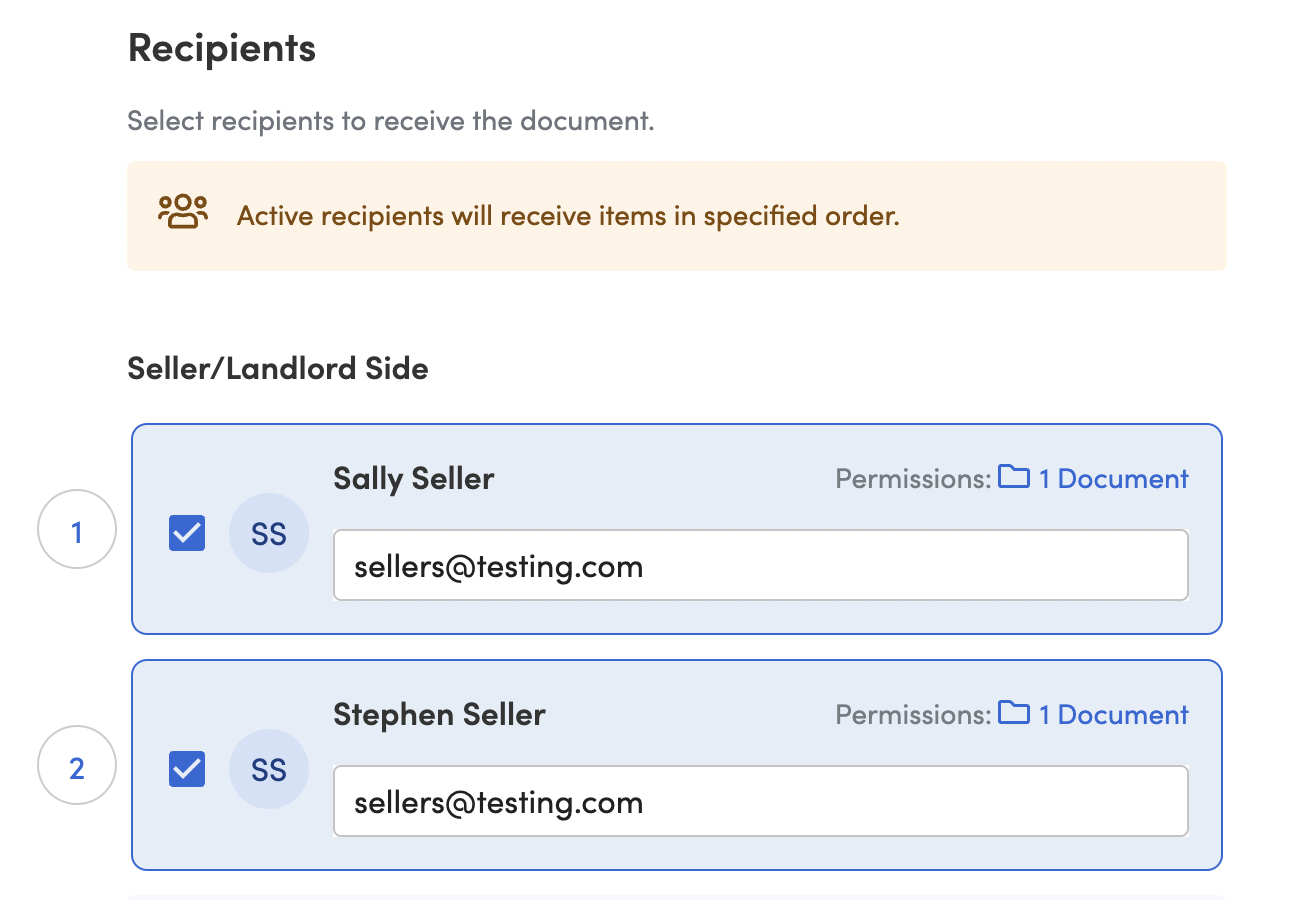Uncheck the Sally Seller recipient checkbox

click(x=187, y=533)
